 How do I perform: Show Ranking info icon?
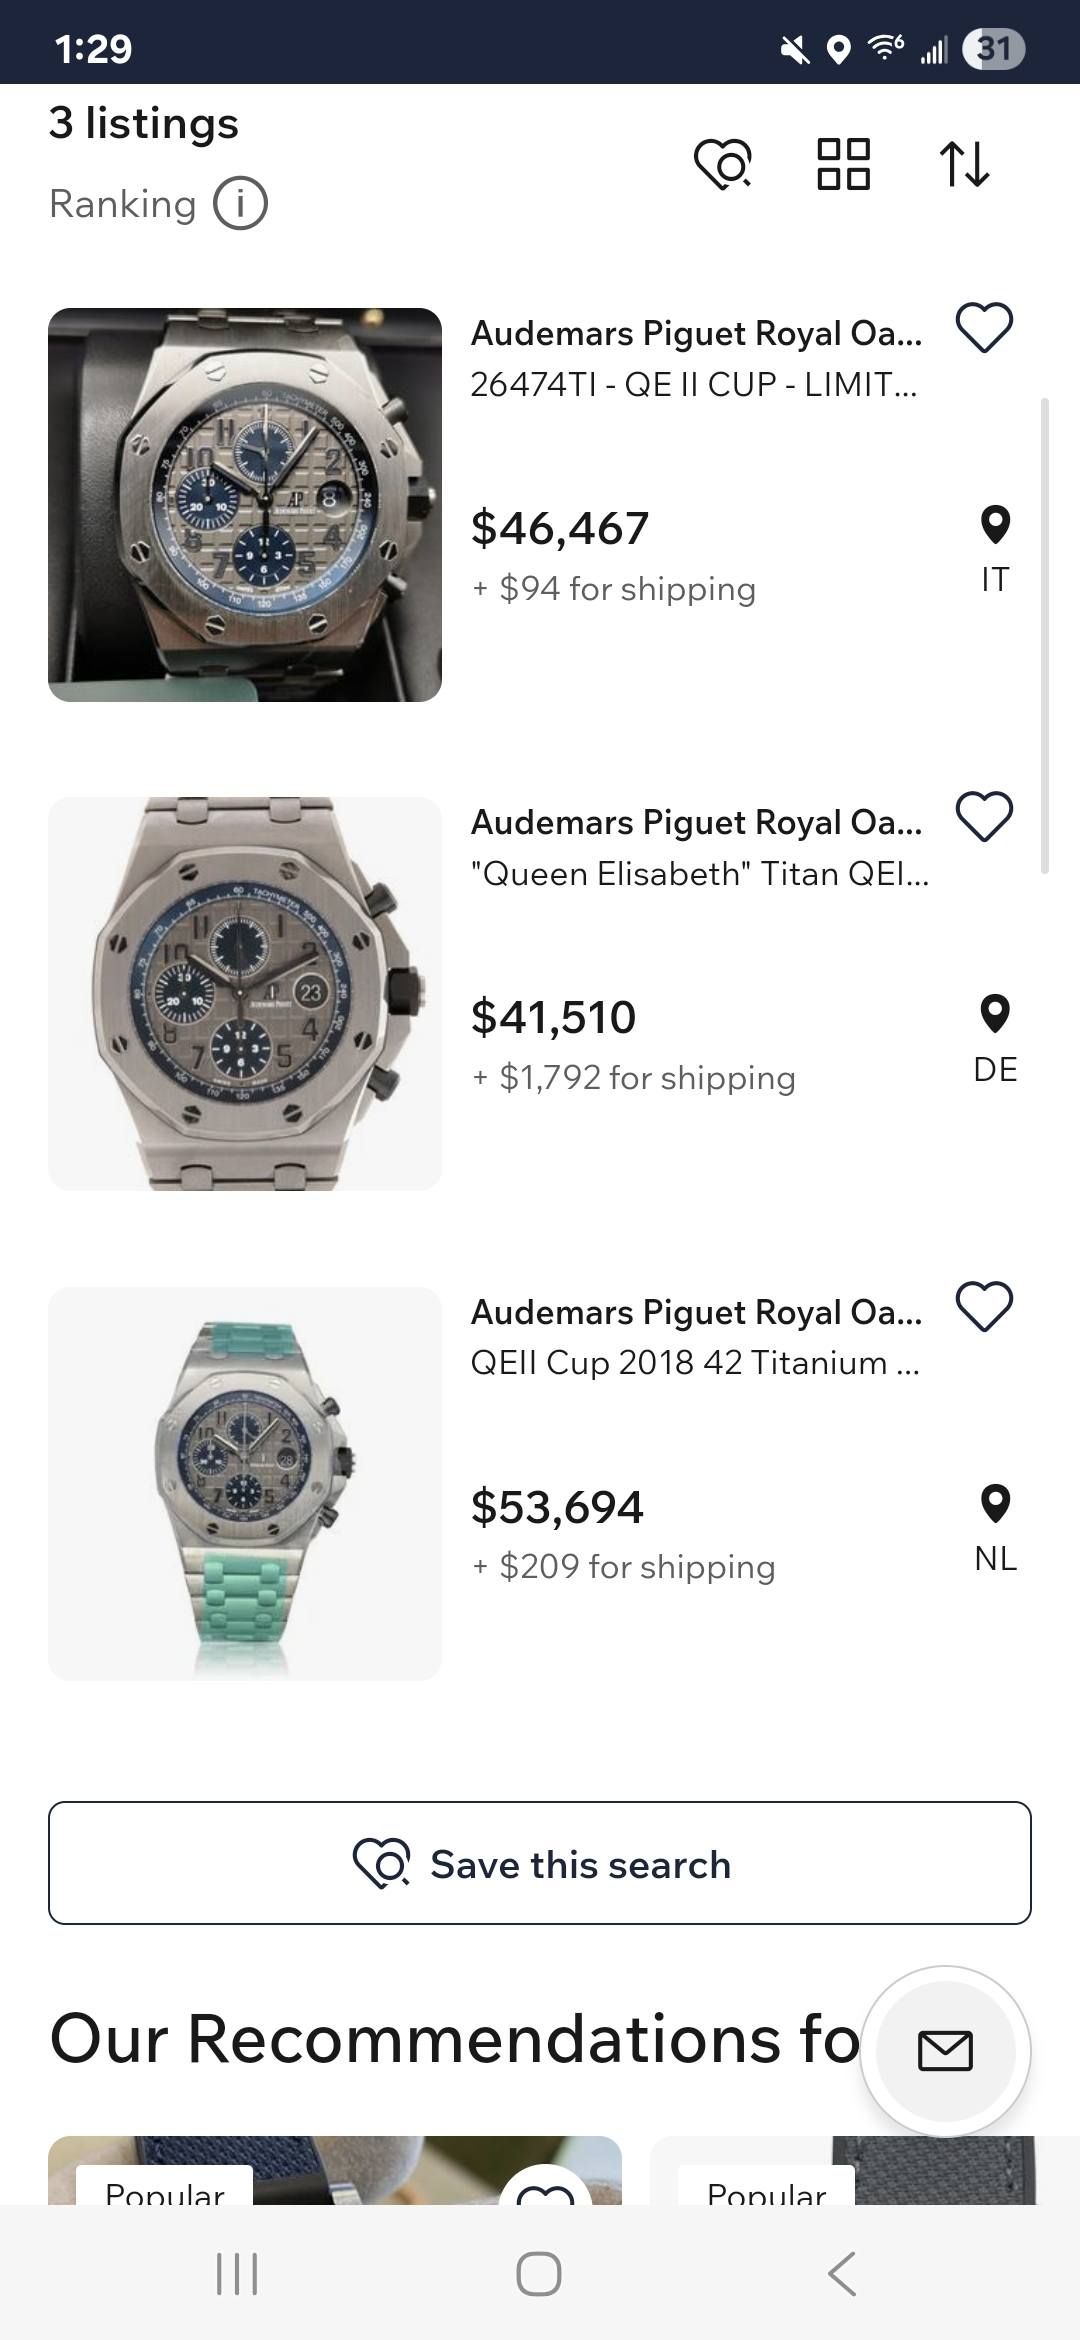click(x=240, y=204)
